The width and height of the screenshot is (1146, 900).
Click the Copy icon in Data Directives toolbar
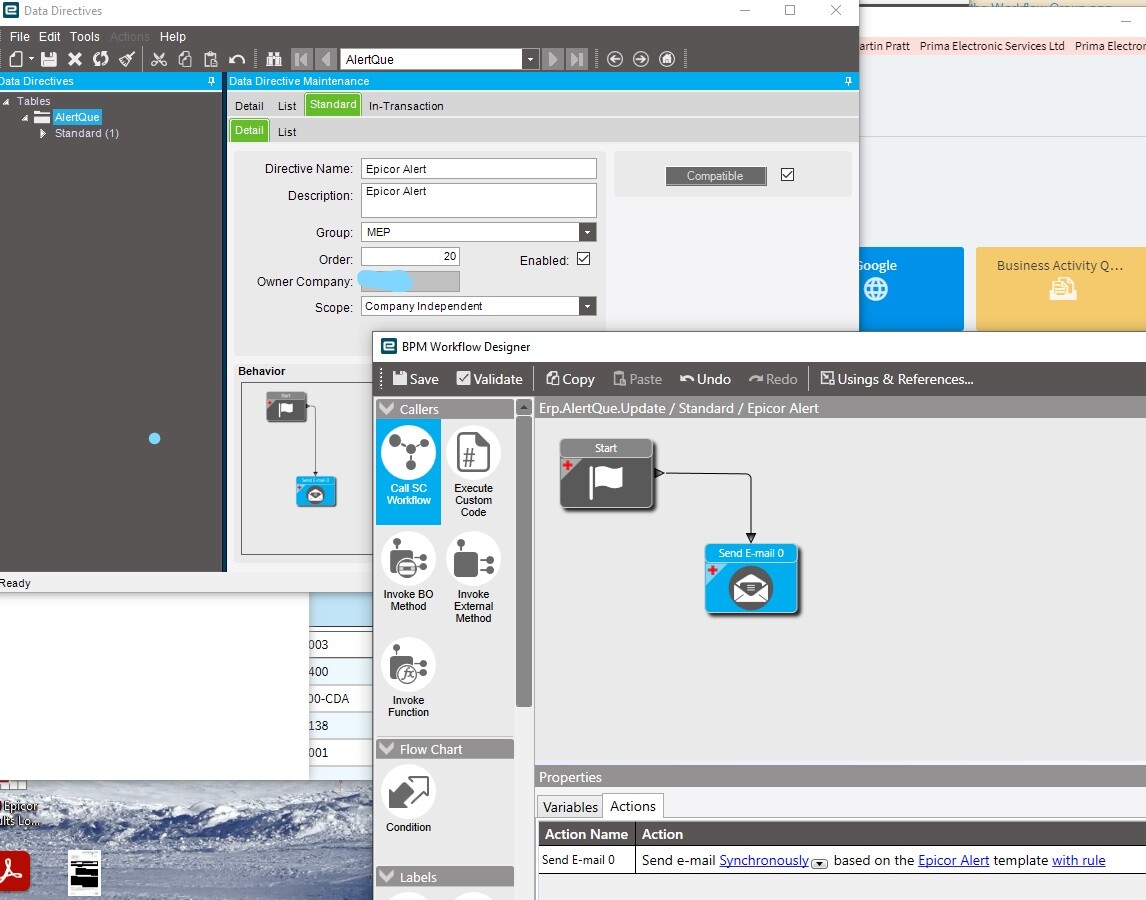[185, 59]
